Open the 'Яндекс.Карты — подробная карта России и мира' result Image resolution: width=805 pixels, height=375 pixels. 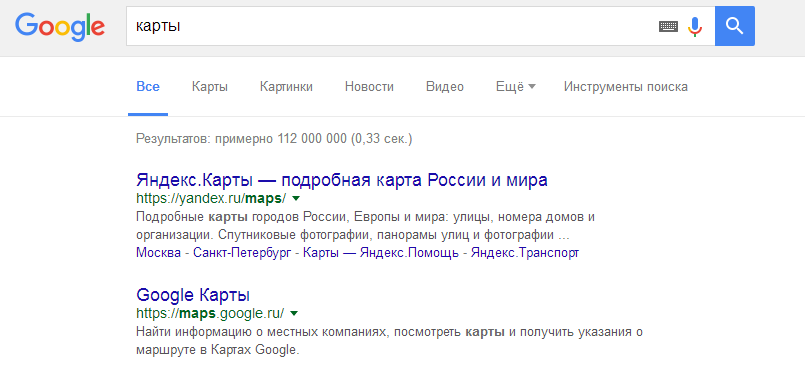point(342,180)
